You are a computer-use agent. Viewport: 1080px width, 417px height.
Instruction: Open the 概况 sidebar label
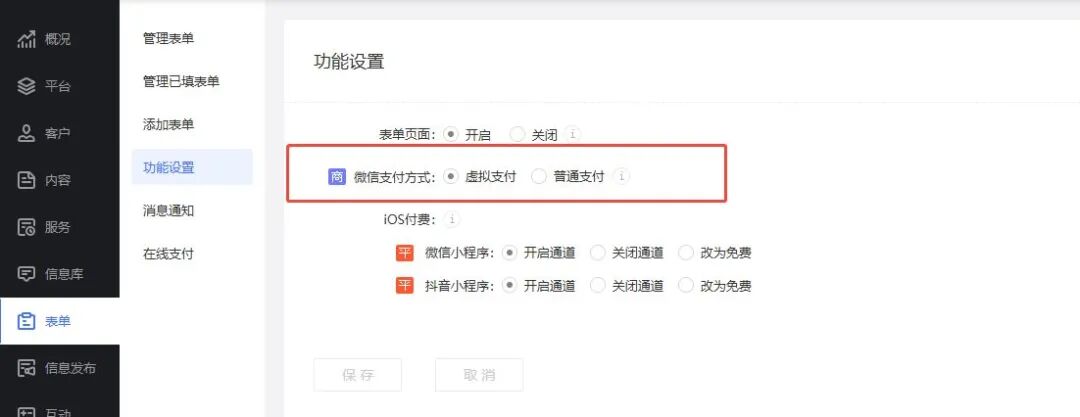coord(58,39)
